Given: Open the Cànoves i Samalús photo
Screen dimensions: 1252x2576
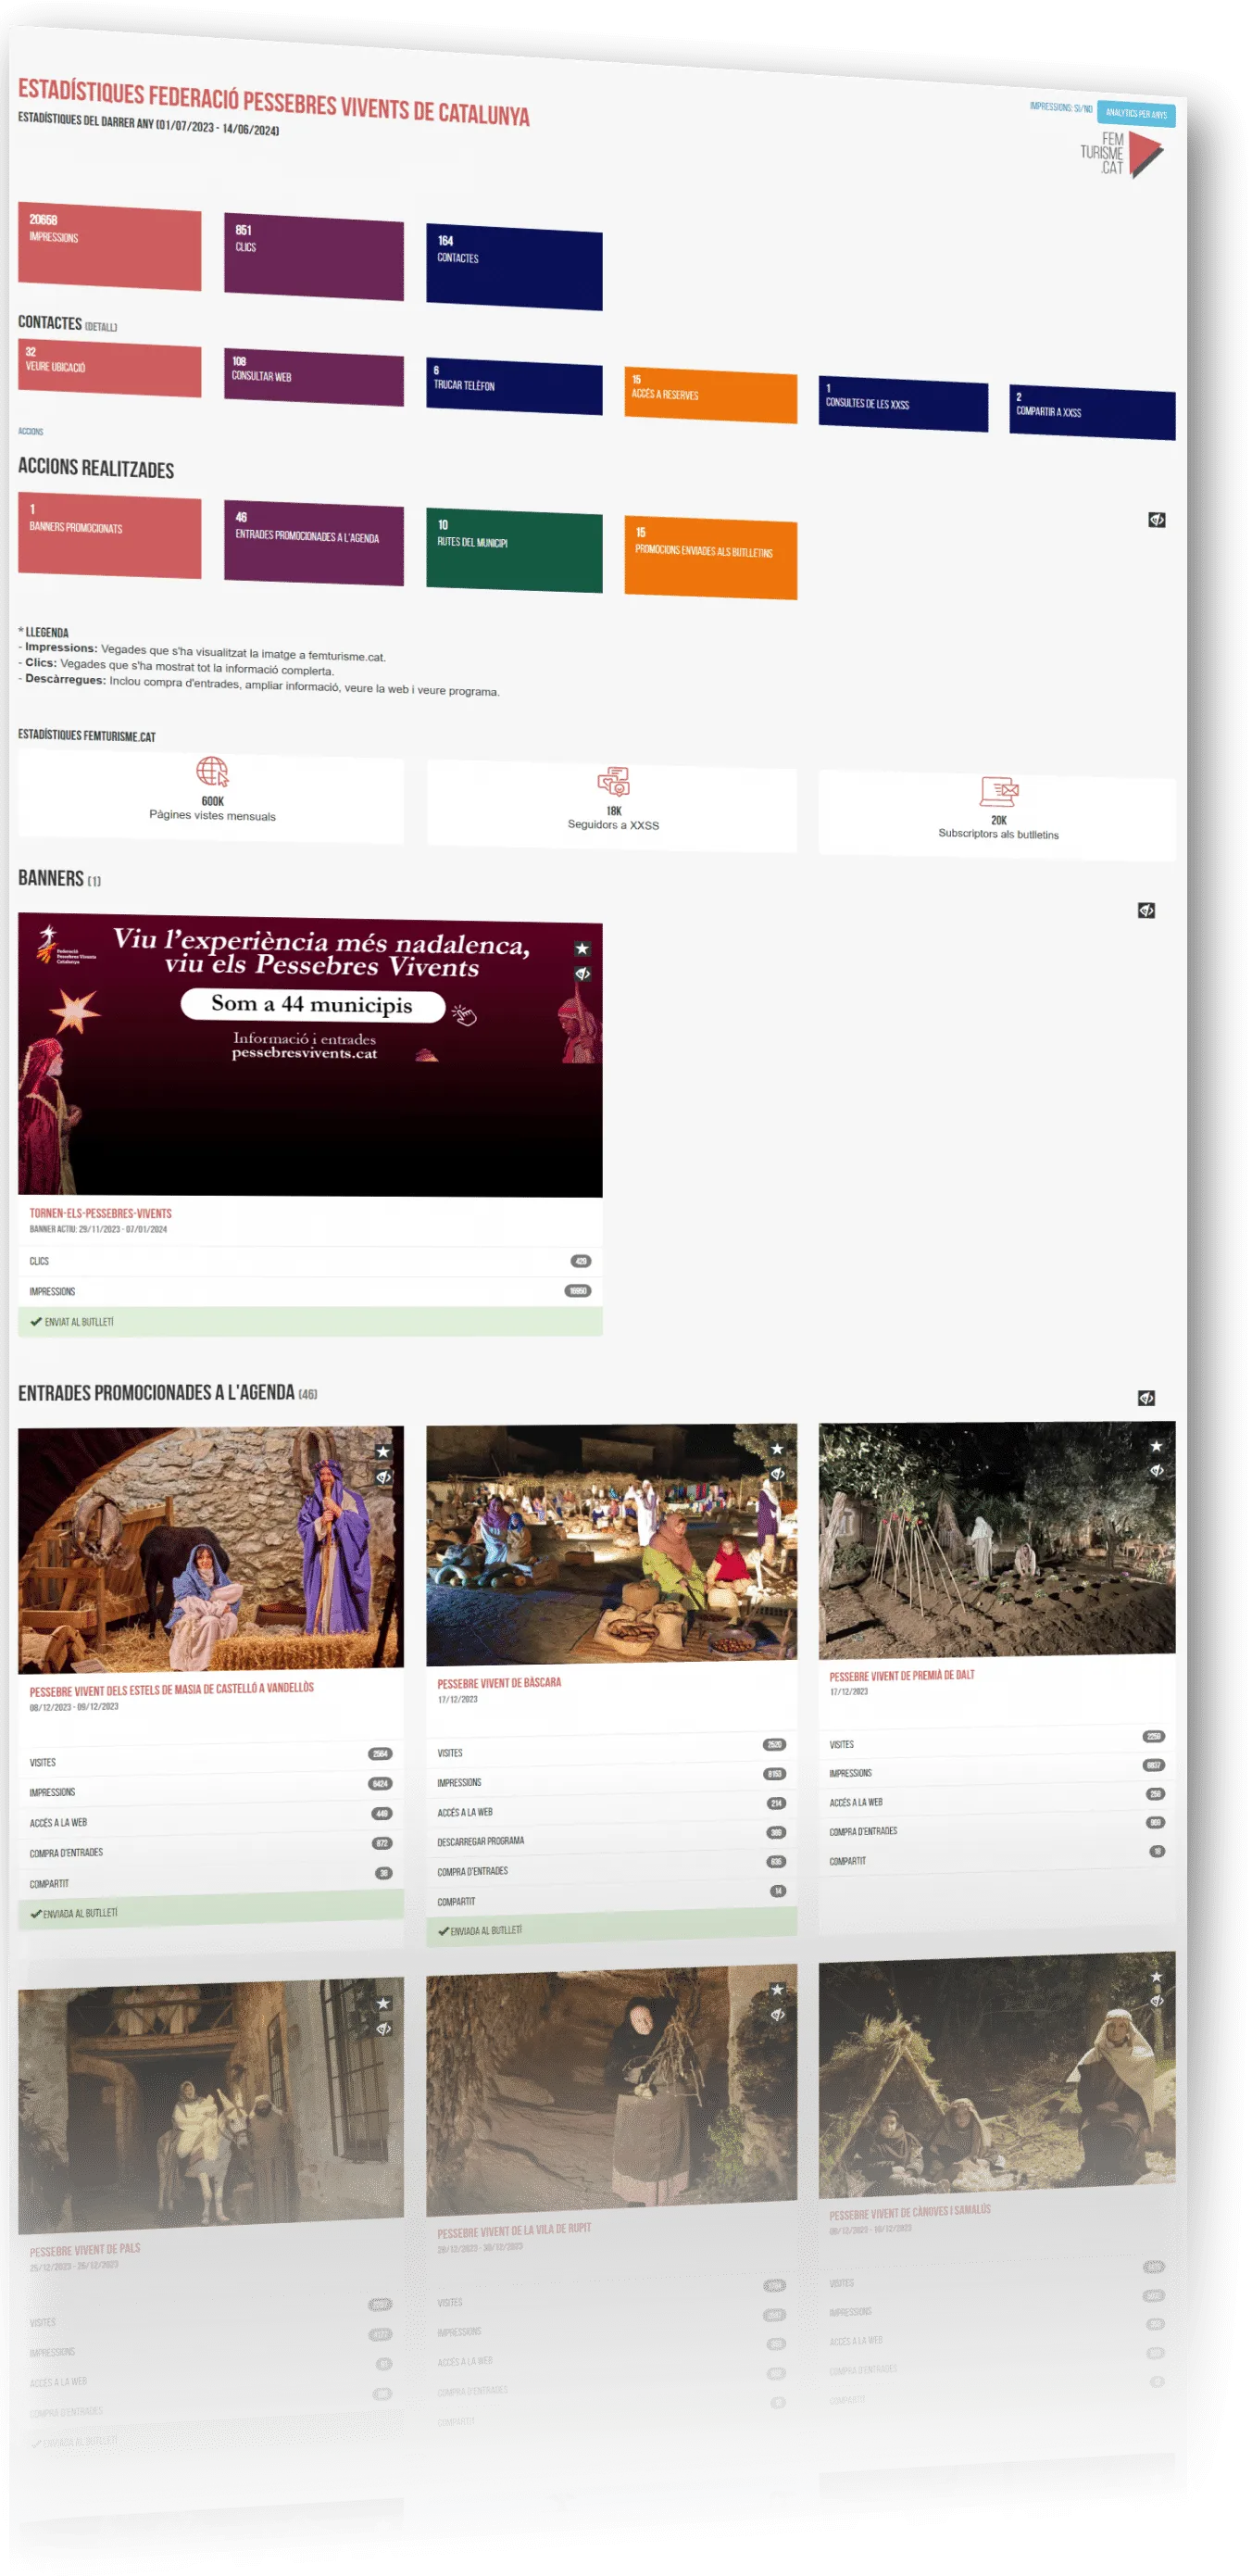Looking at the screenshot, I should click(997, 2076).
